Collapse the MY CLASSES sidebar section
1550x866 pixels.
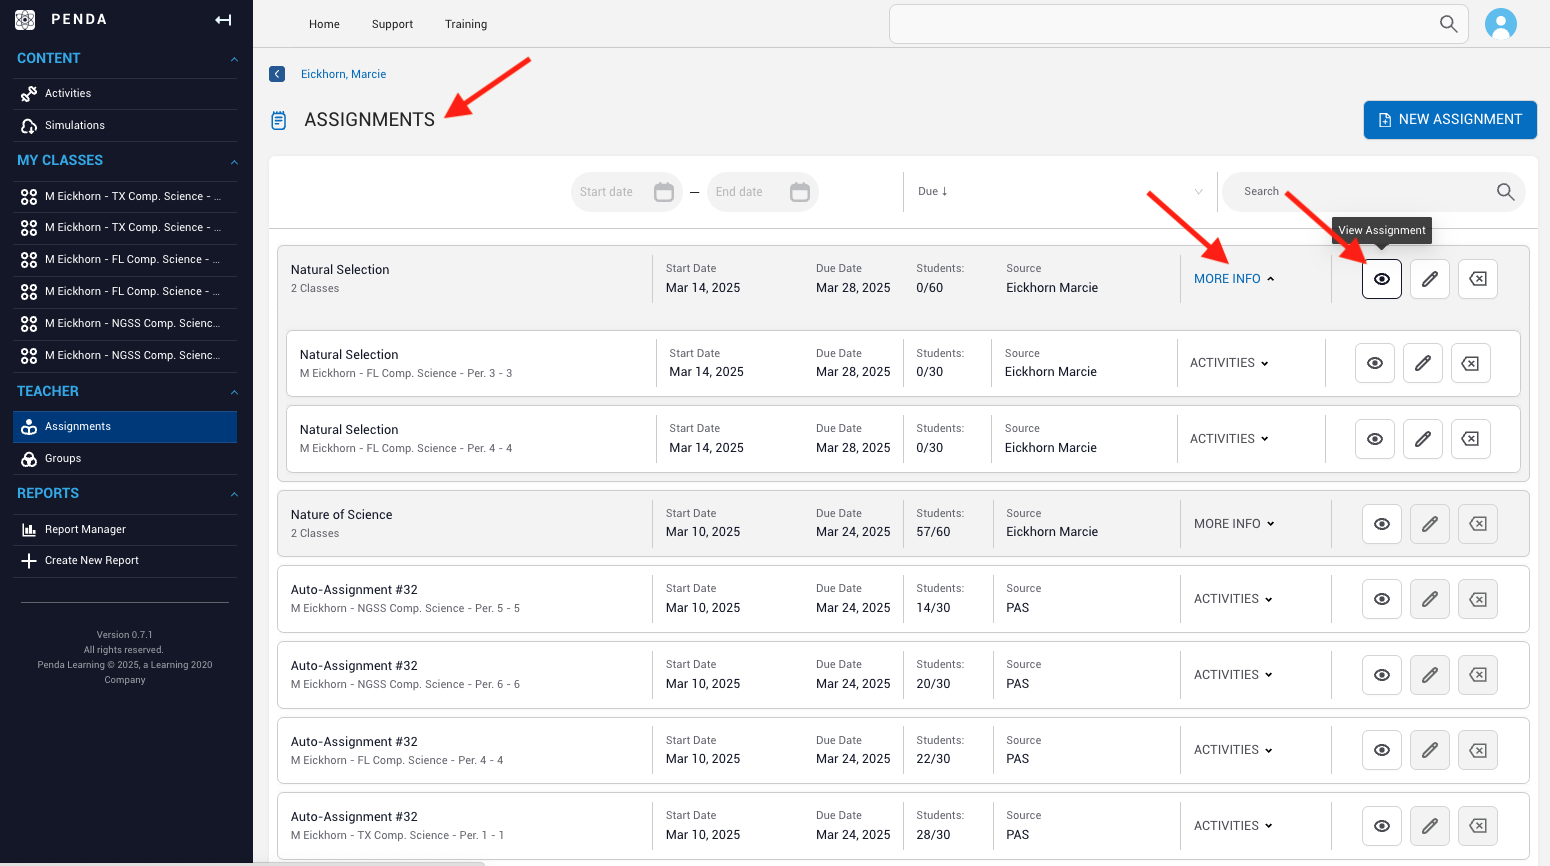pos(234,161)
